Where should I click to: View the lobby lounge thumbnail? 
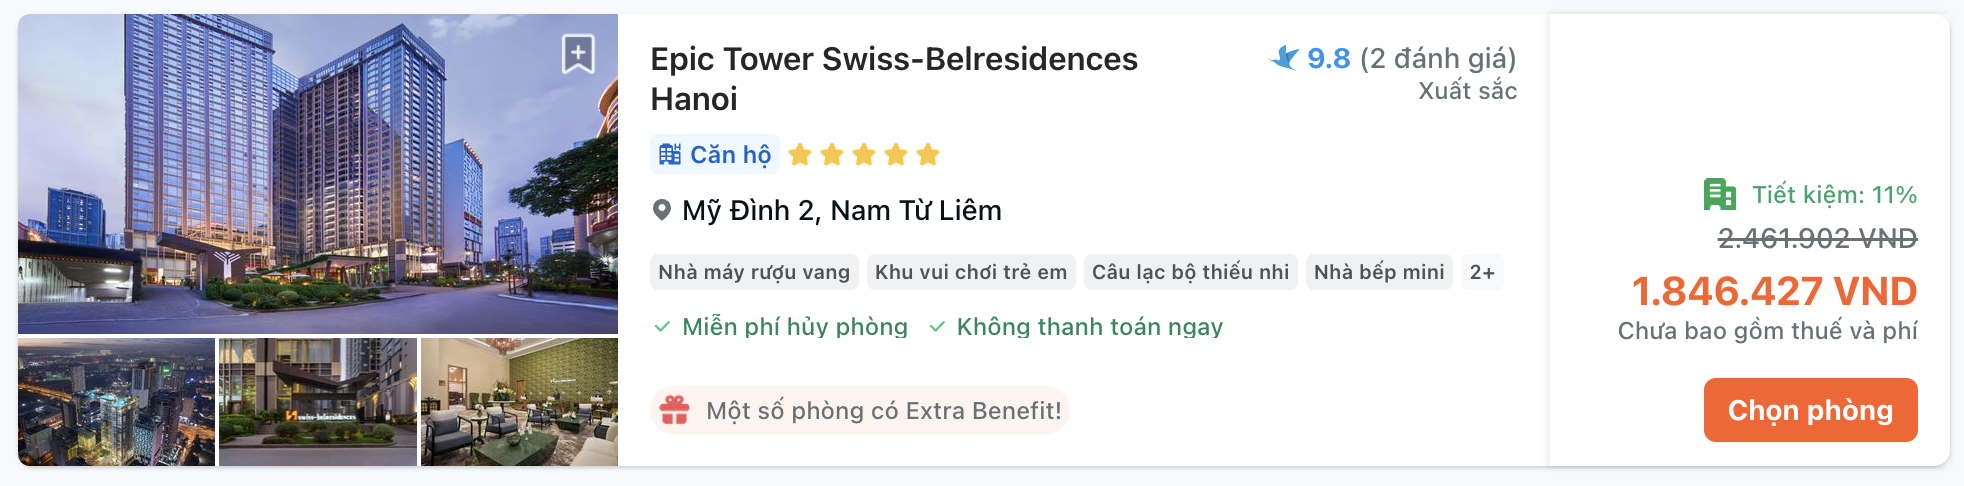coord(519,402)
